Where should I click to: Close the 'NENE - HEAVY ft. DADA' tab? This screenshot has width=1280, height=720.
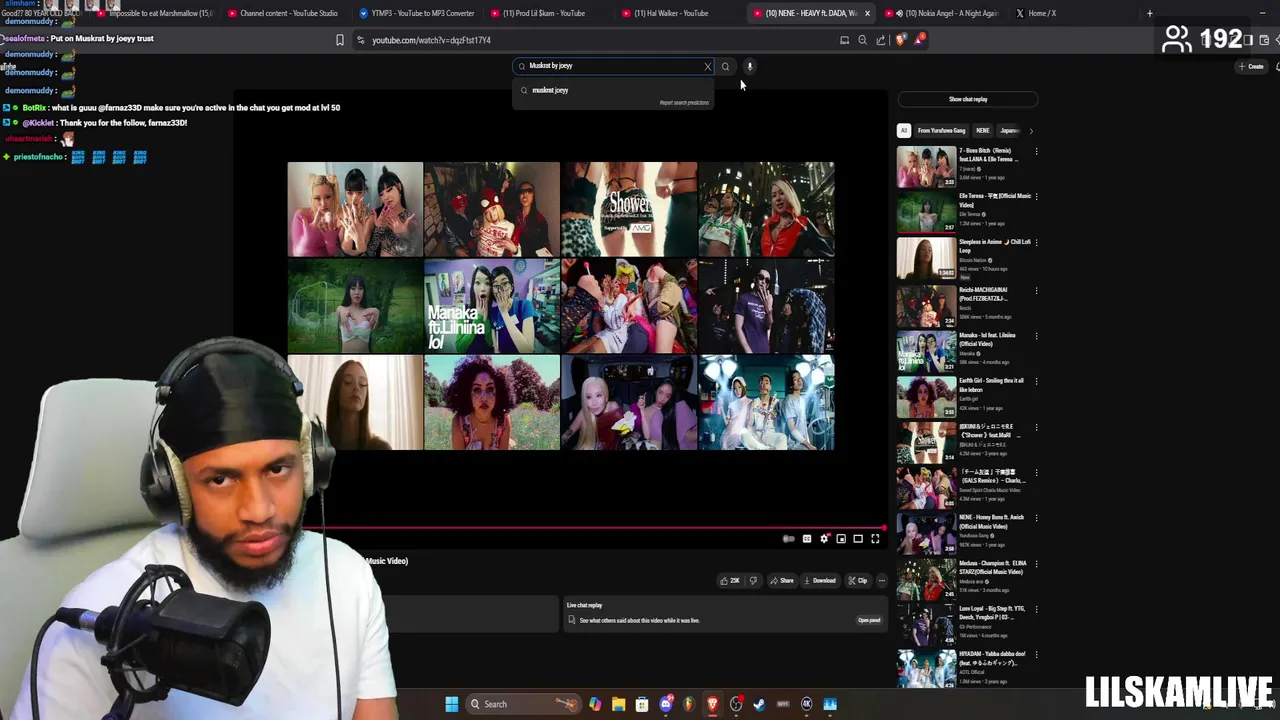click(867, 13)
